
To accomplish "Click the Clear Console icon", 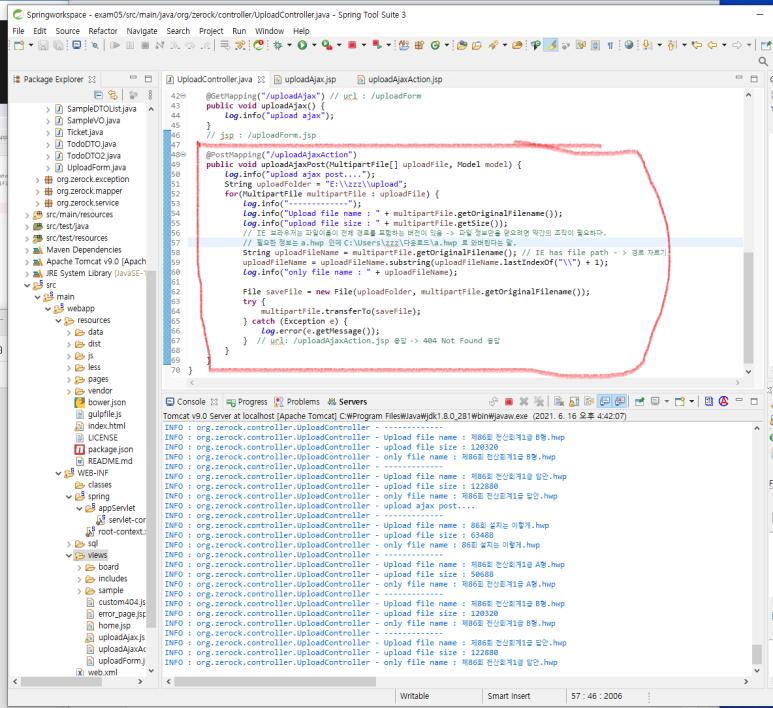I will click(x=559, y=402).
